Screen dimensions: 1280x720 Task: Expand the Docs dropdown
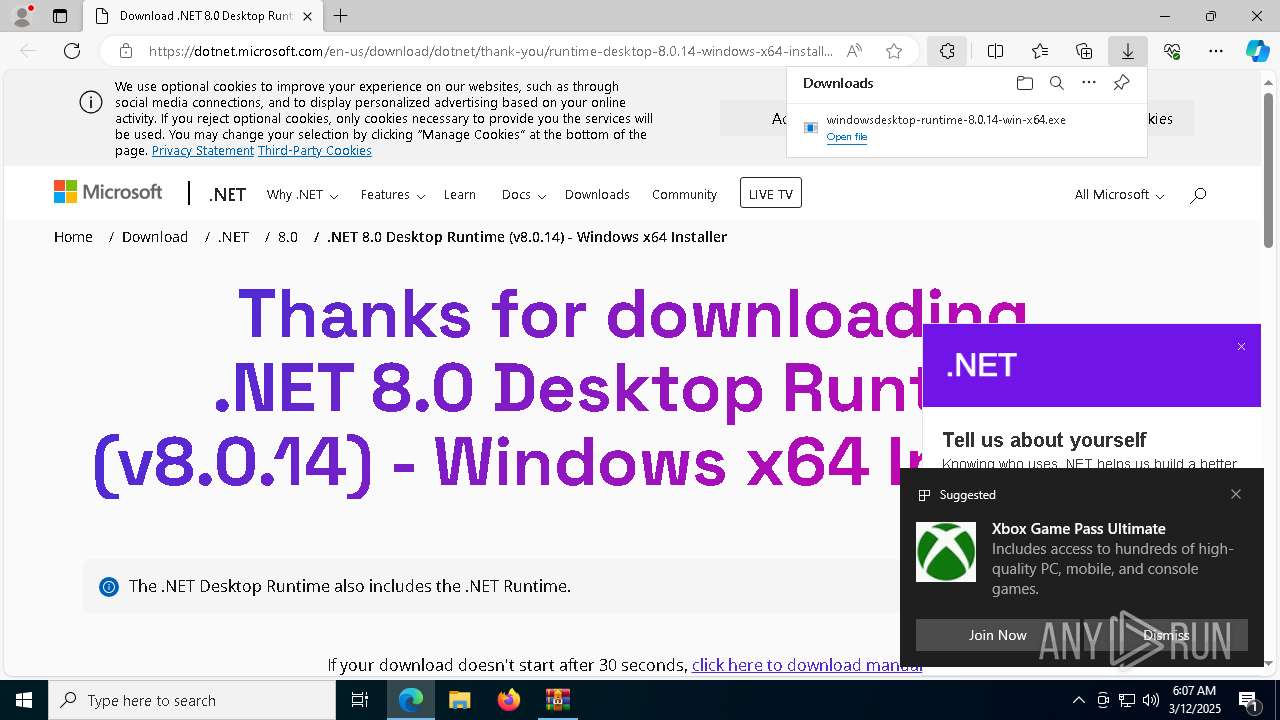coord(524,195)
